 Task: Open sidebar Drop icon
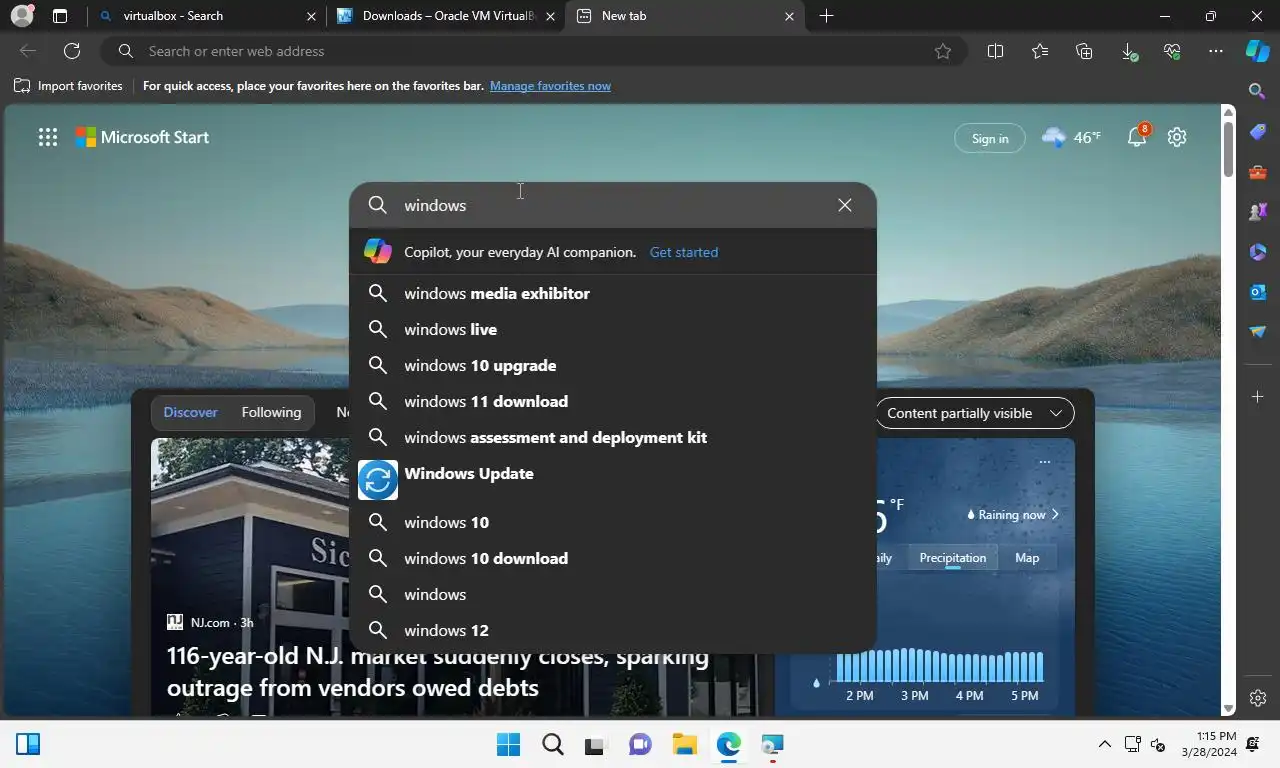coord(1258,332)
